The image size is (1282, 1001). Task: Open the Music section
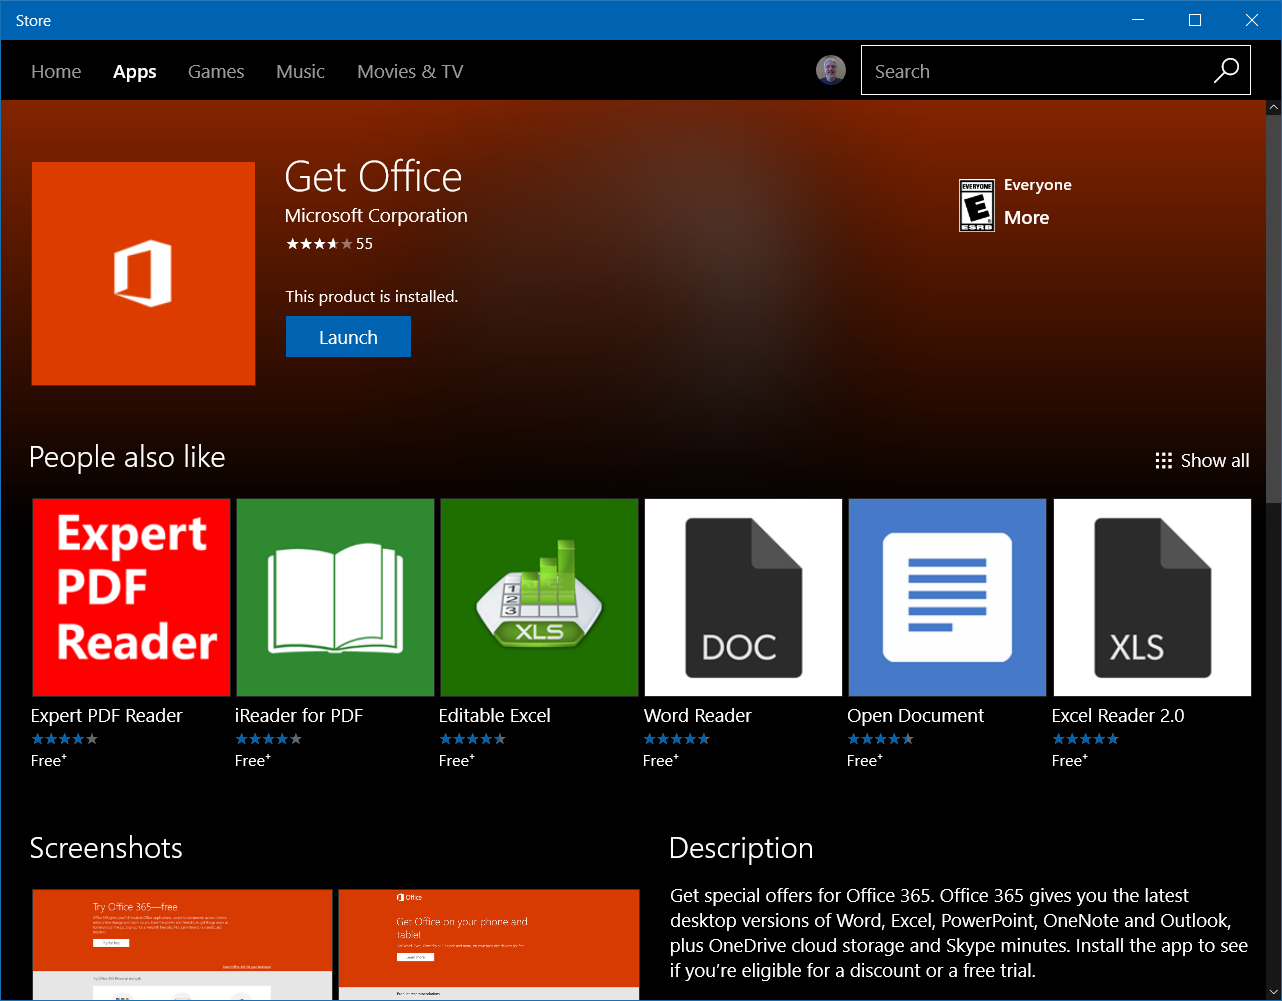(300, 71)
